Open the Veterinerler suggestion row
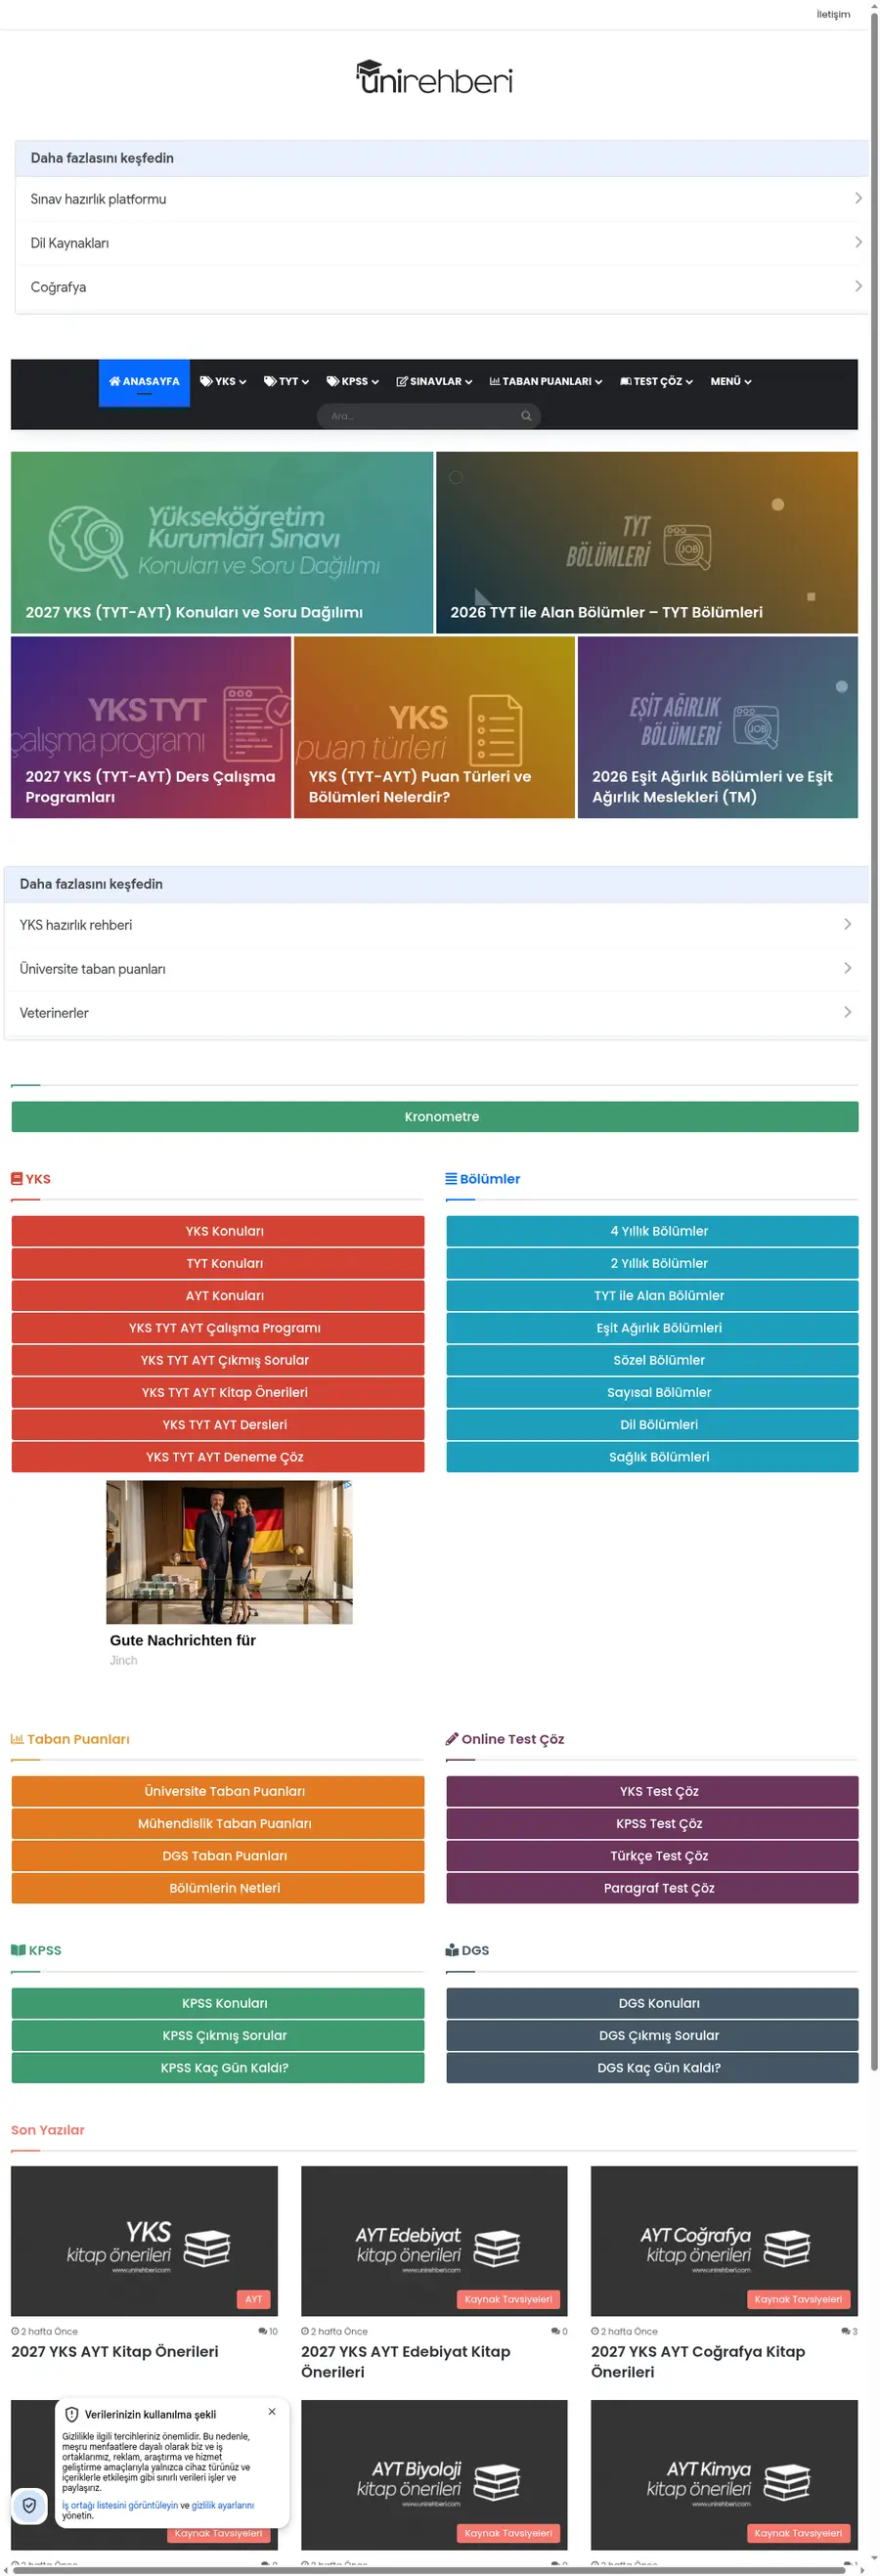This screenshot has width=880, height=2576. [x=436, y=1013]
